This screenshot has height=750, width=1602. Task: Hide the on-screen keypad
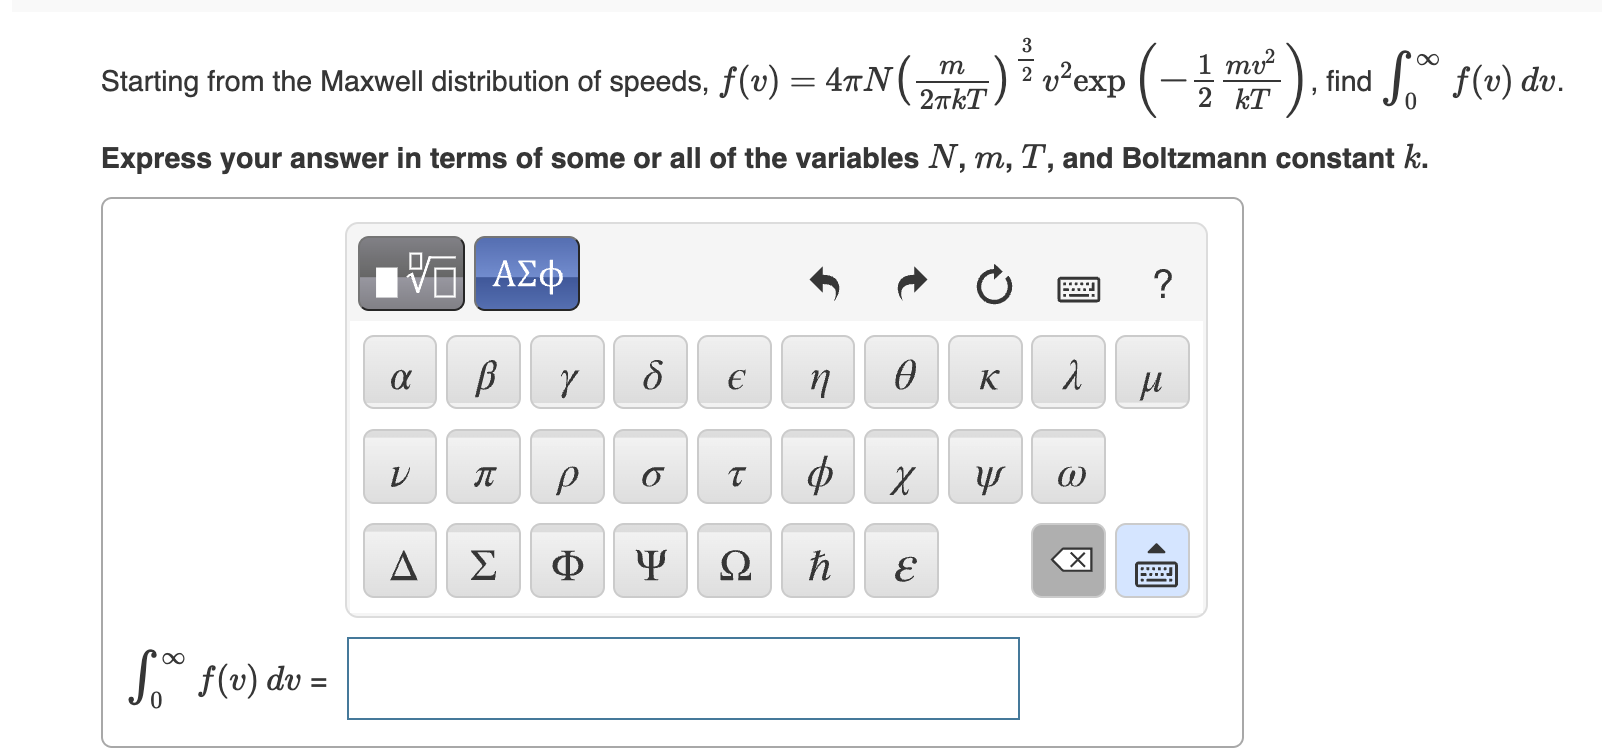pos(1152,561)
